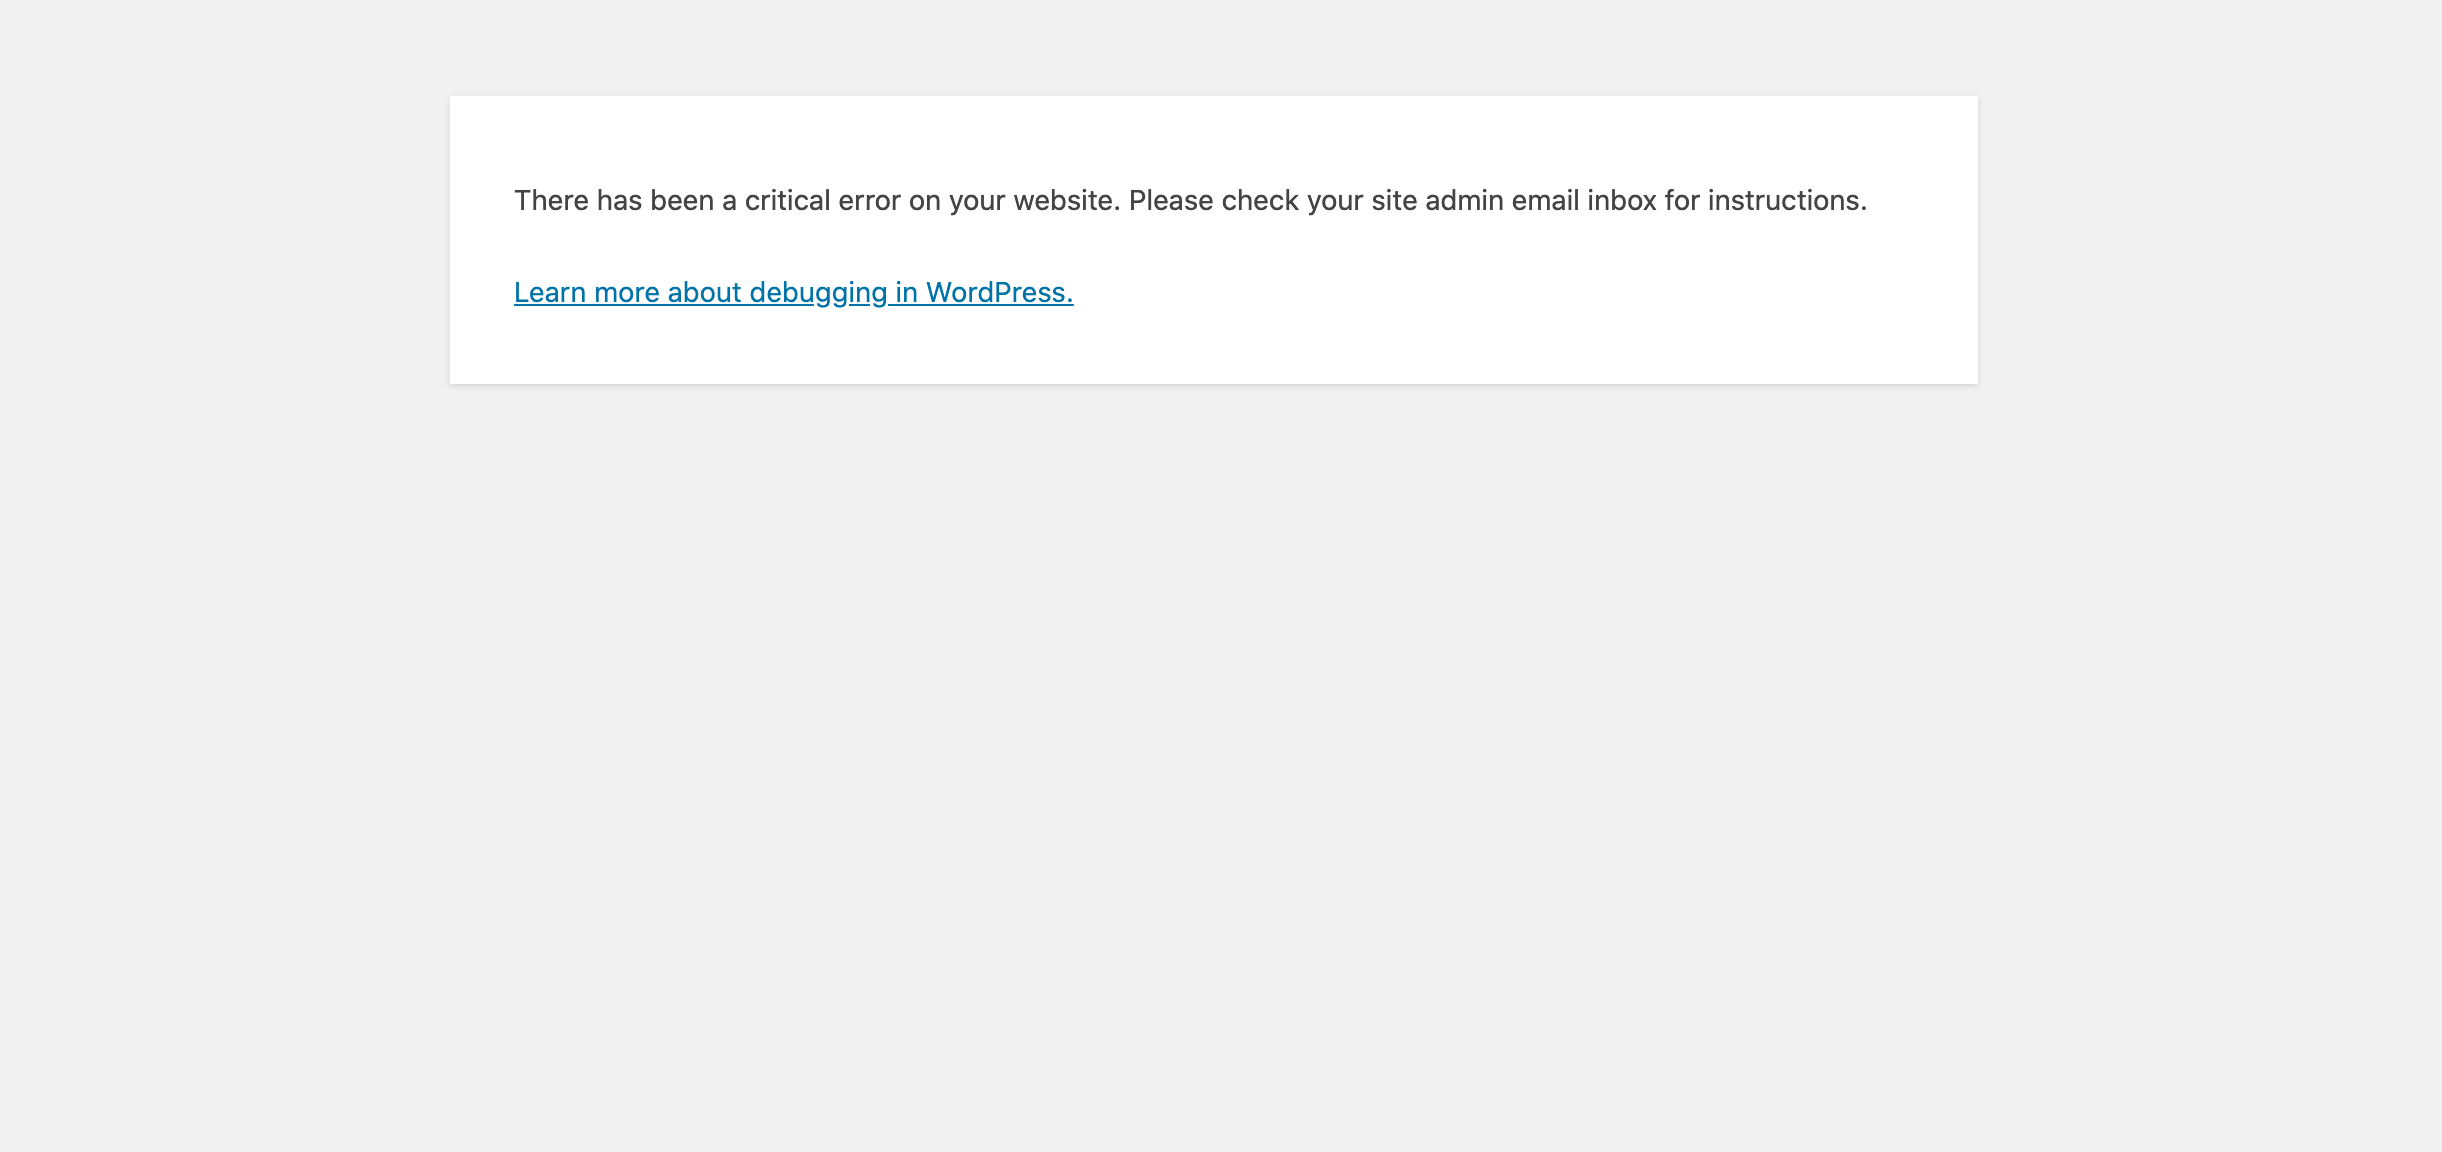Click the word "your" before "website"
This screenshot has width=2442, height=1152.
(977, 200)
